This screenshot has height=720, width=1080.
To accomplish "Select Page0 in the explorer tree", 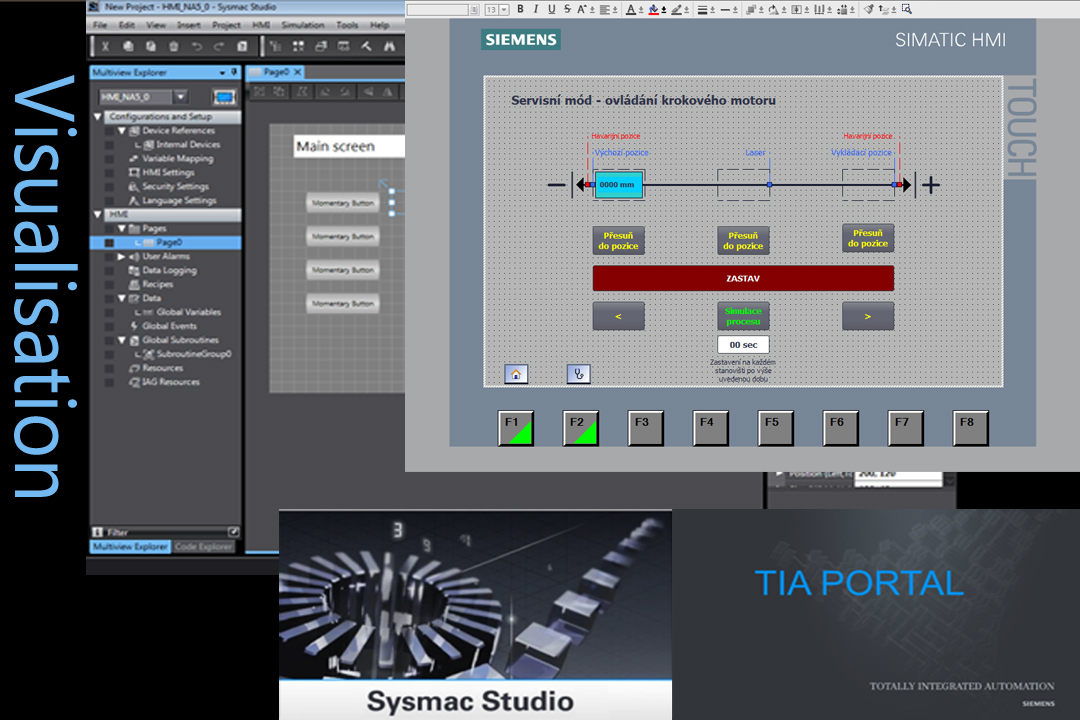I will click(x=169, y=243).
